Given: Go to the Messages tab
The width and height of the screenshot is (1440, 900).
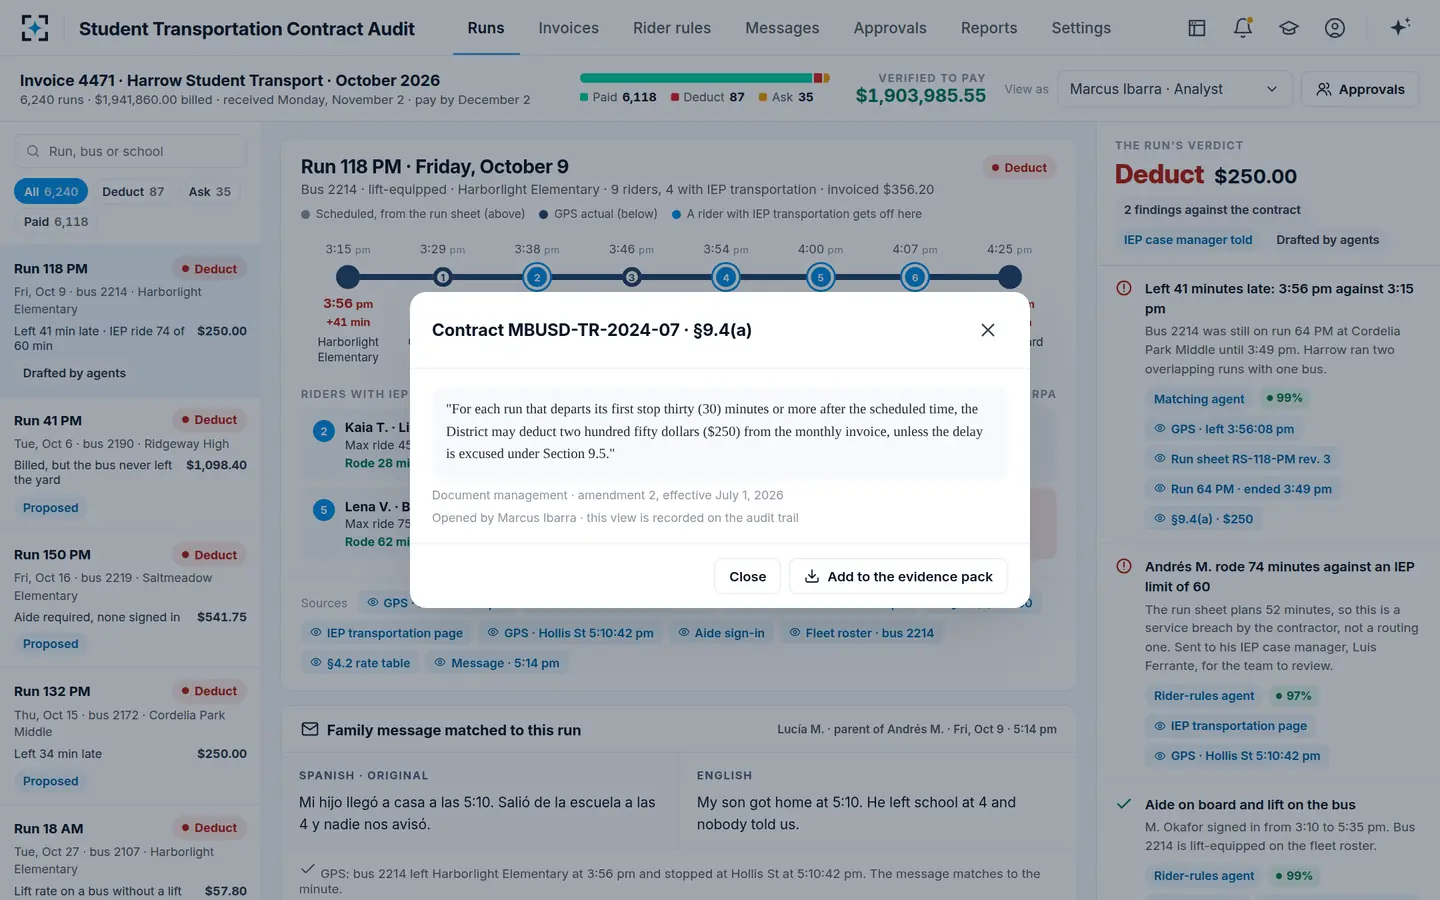Looking at the screenshot, I should point(782,28).
